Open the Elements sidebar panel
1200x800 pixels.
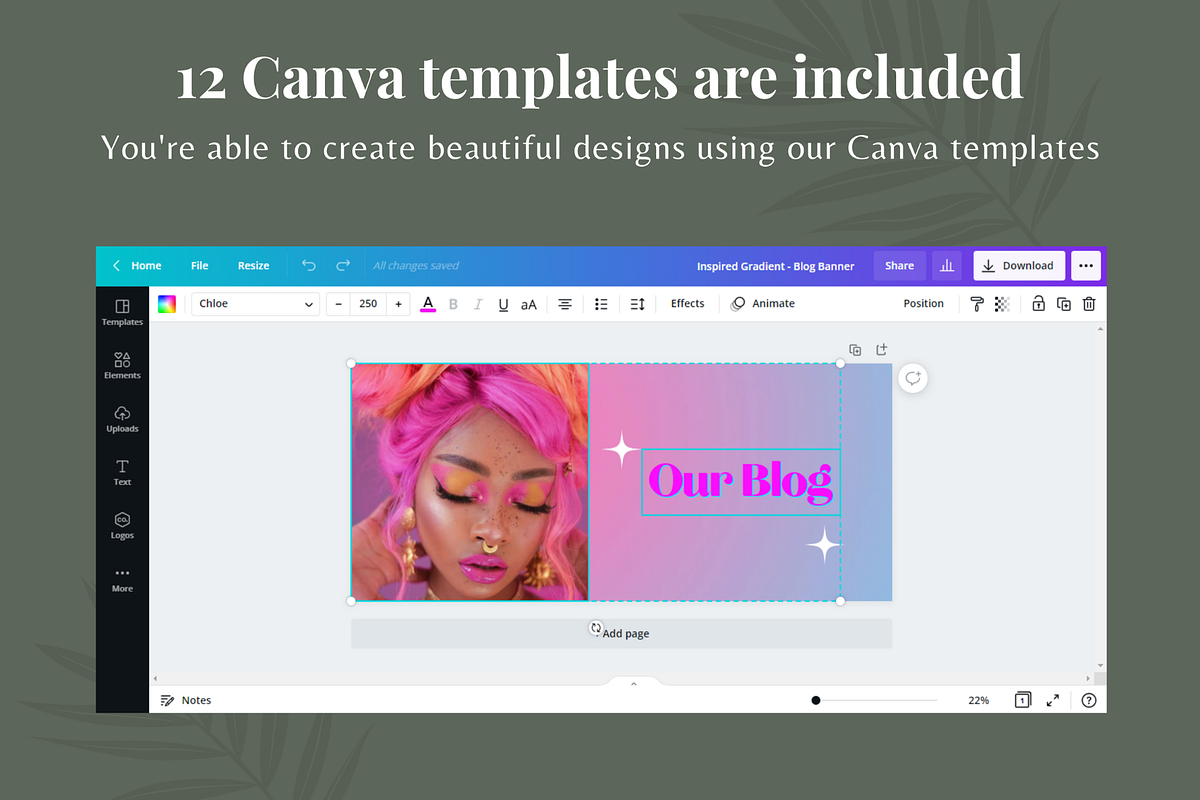point(122,365)
